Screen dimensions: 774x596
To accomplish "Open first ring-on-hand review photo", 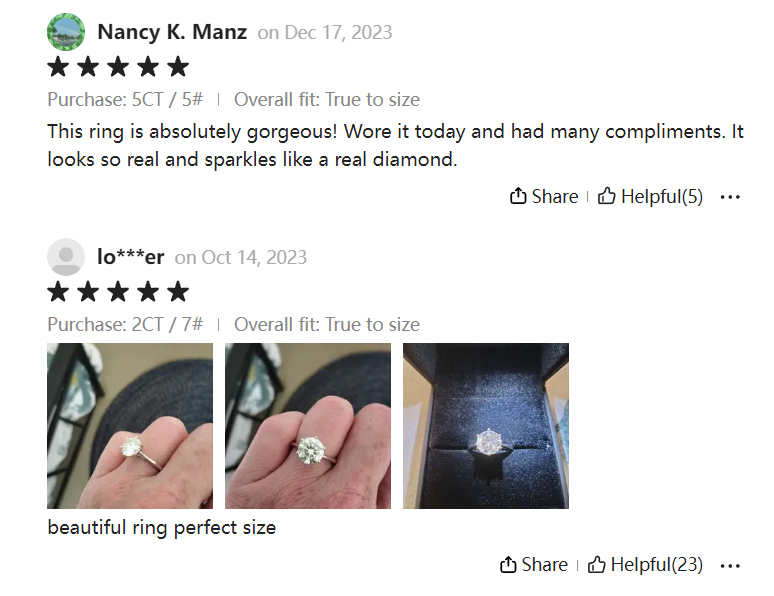I will pyautogui.click(x=130, y=426).
